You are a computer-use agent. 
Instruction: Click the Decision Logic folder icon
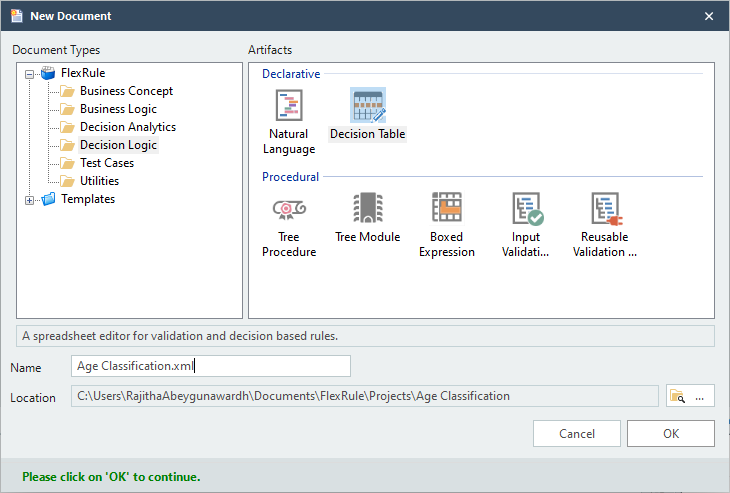(68, 145)
